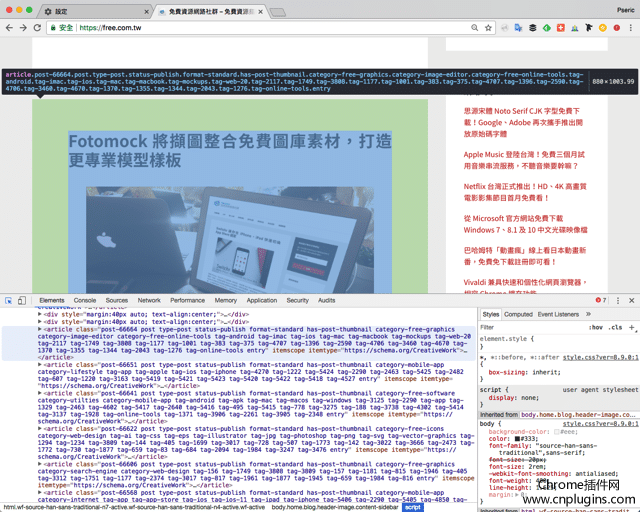
Task: Click the Styles Filter input field
Action: point(533,327)
